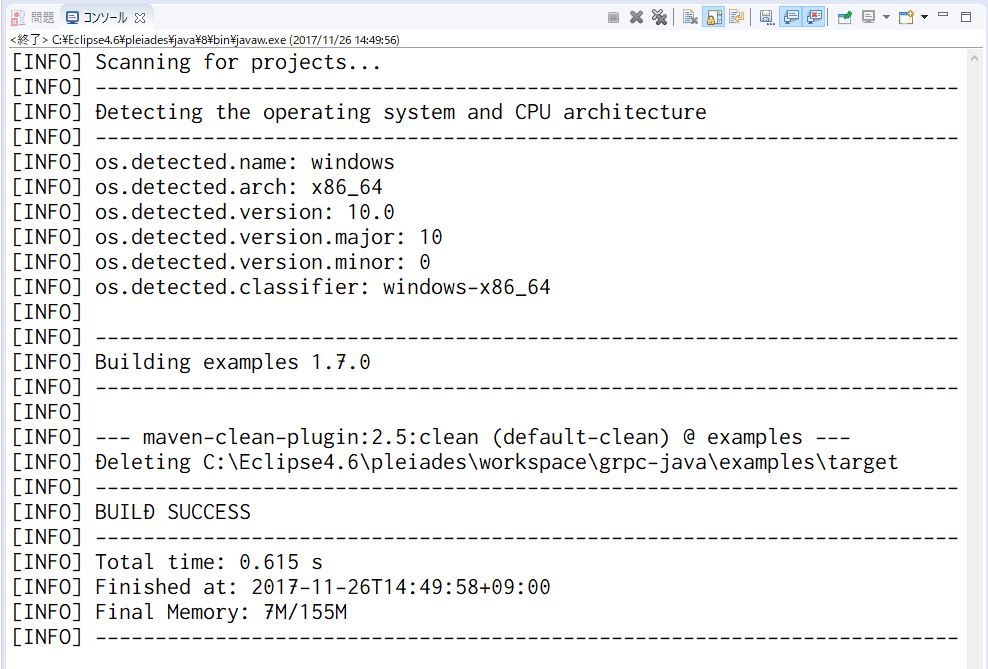
Task: Click the vertical scrollbar of the console
Action: (976, 350)
